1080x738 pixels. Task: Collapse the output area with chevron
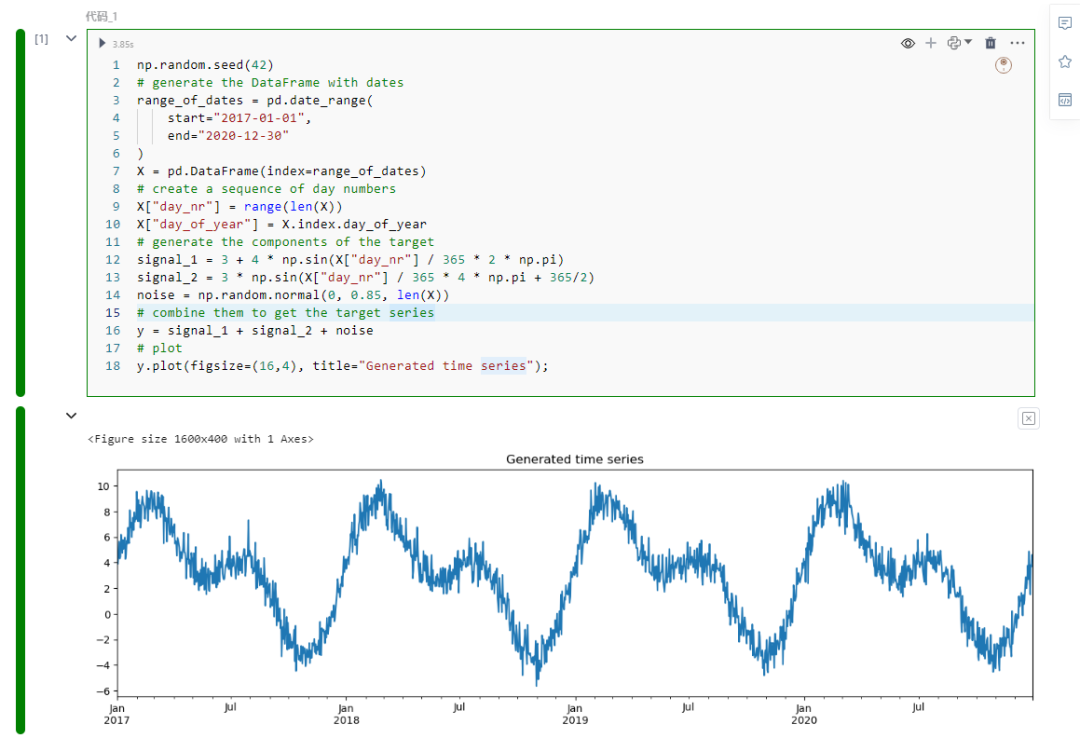pyautogui.click(x=71, y=416)
